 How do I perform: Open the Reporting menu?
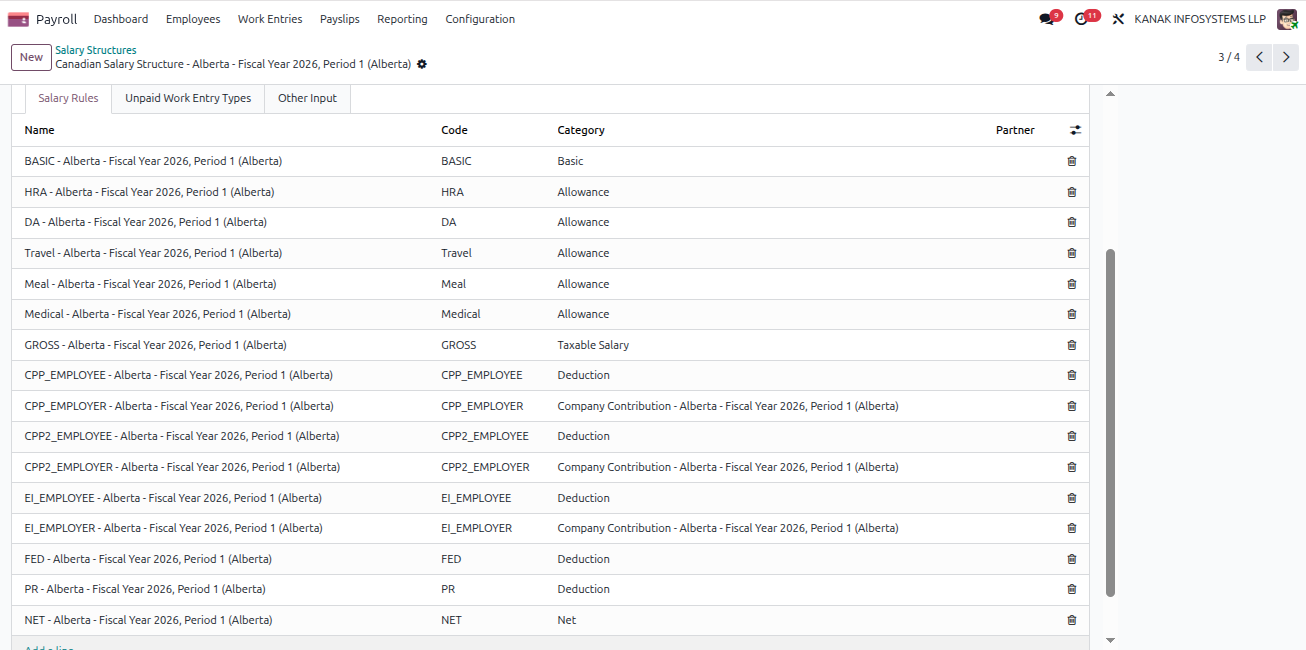click(x=403, y=19)
